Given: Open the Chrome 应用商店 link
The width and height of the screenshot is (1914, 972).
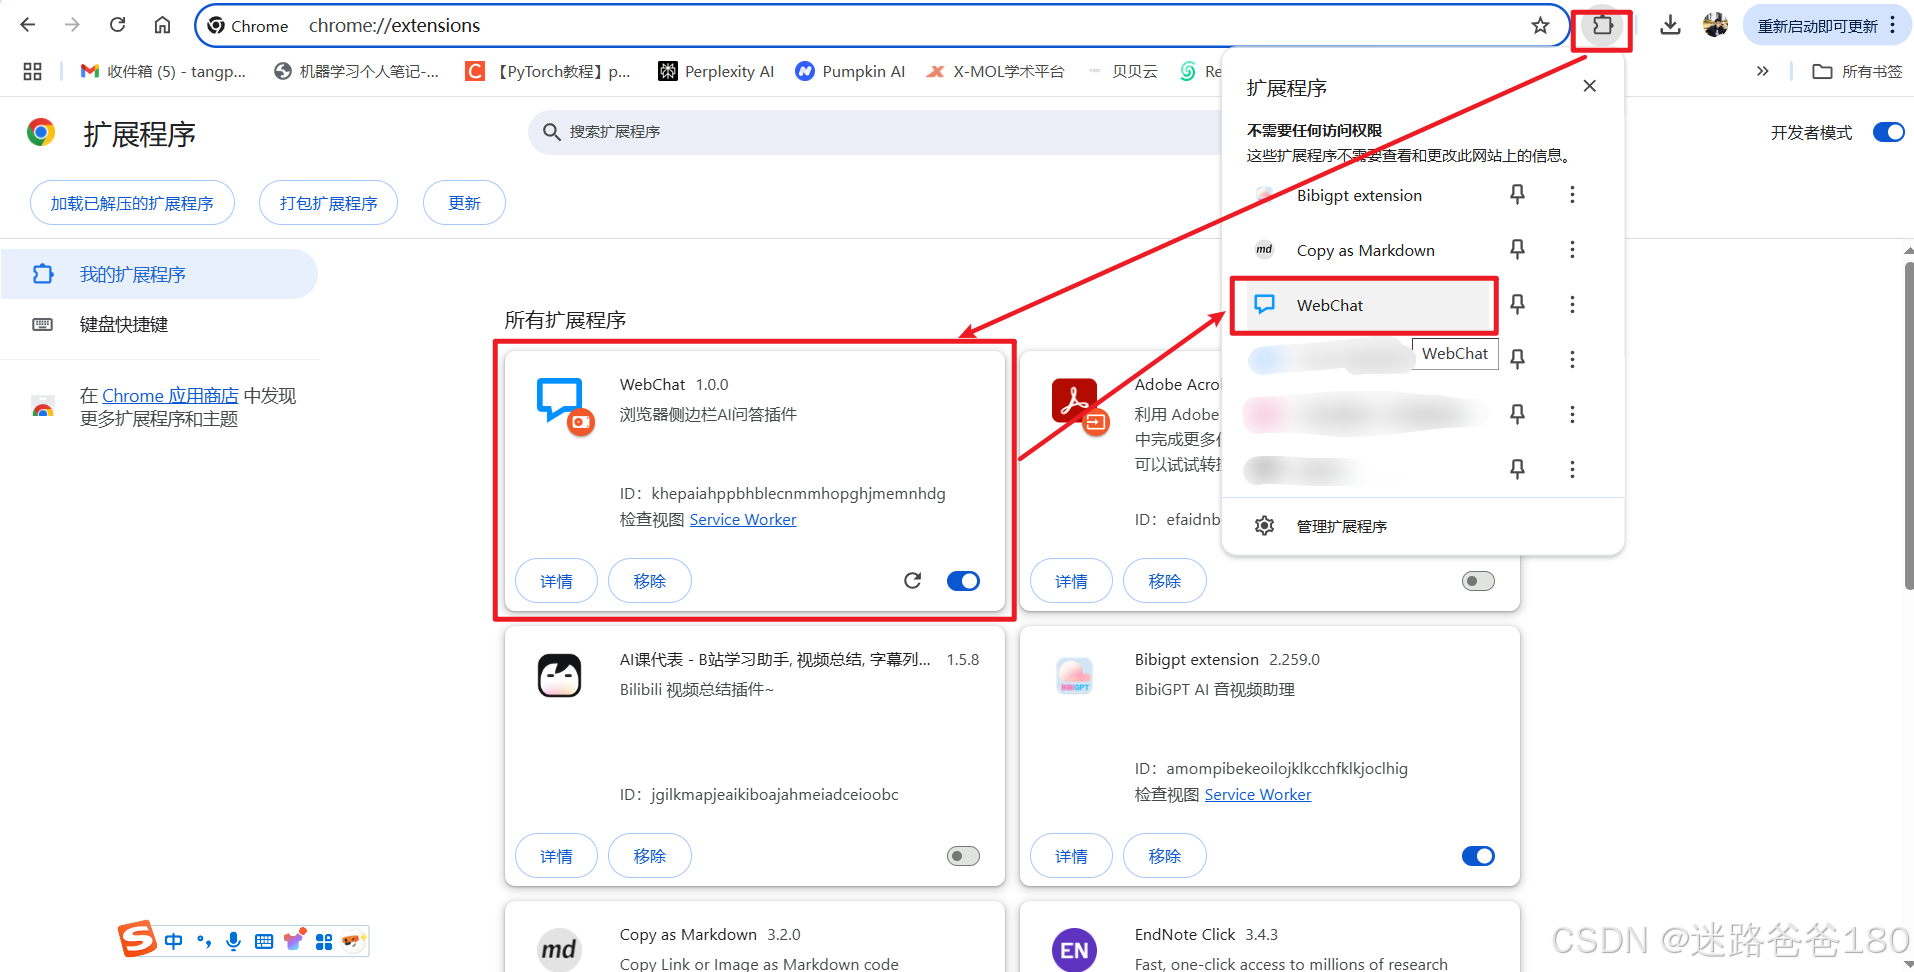Looking at the screenshot, I should (170, 396).
